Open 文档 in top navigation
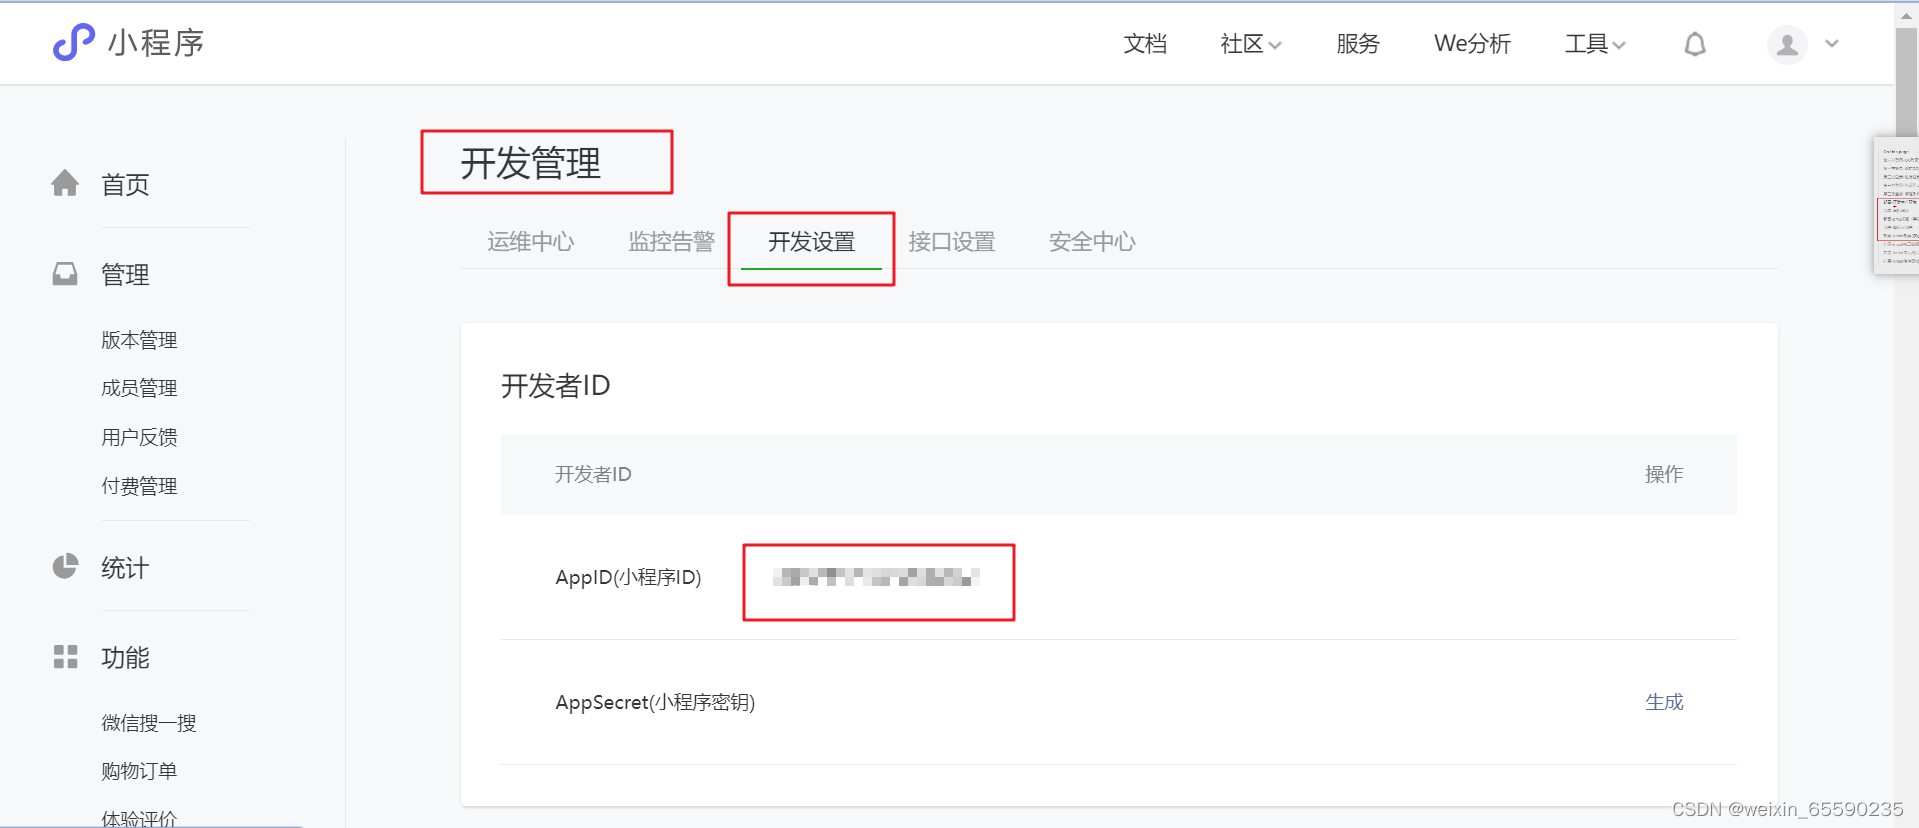This screenshot has height=828, width=1919. [x=1145, y=44]
